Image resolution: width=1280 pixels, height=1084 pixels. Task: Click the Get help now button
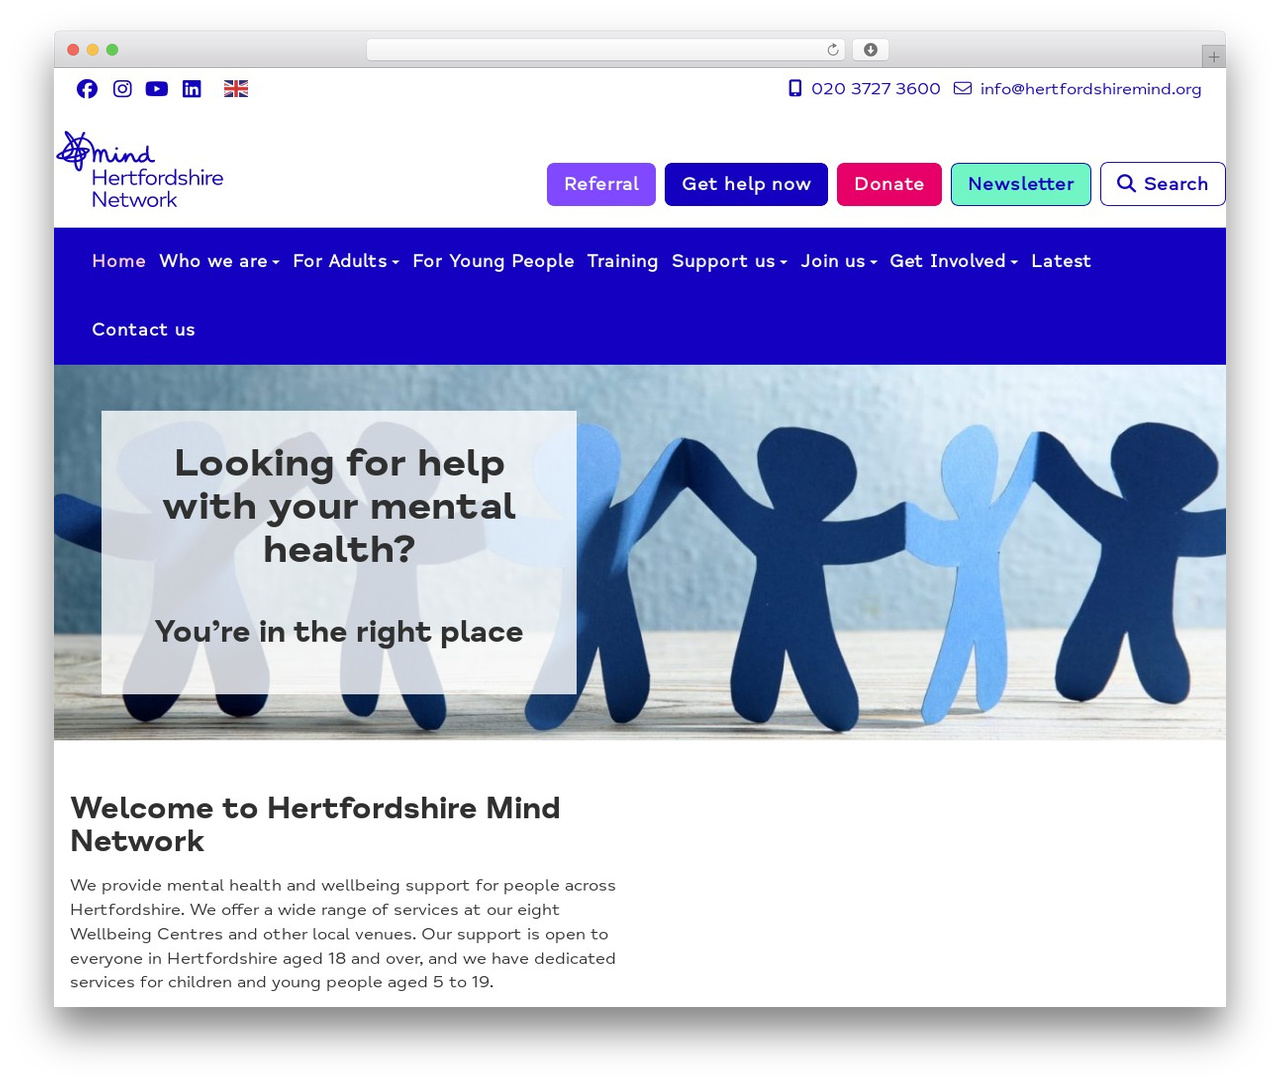point(746,184)
